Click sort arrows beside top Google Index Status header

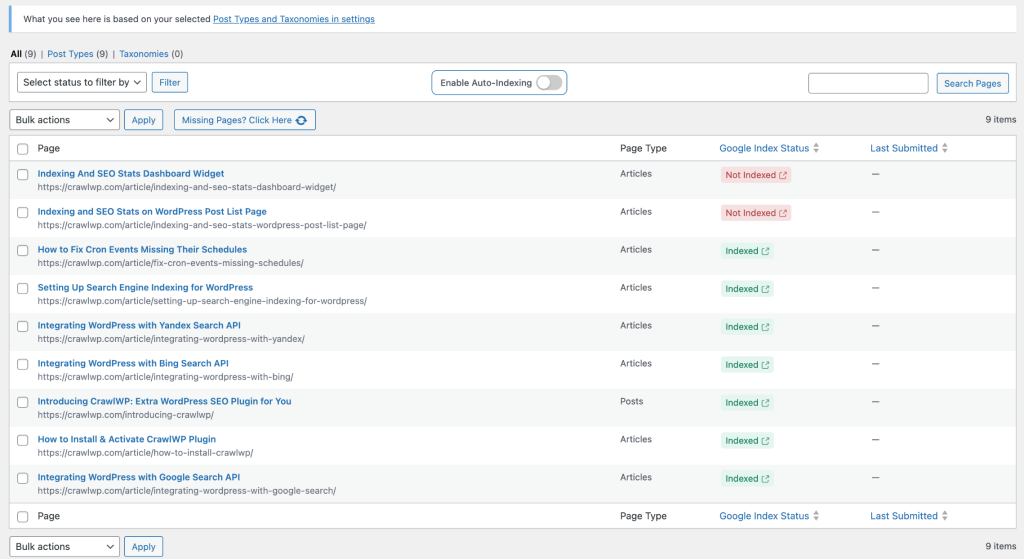pyautogui.click(x=816, y=148)
